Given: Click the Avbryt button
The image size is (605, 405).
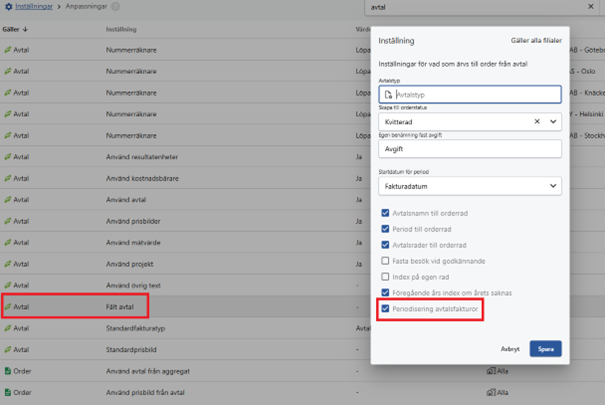Looking at the screenshot, I should pyautogui.click(x=510, y=349).
